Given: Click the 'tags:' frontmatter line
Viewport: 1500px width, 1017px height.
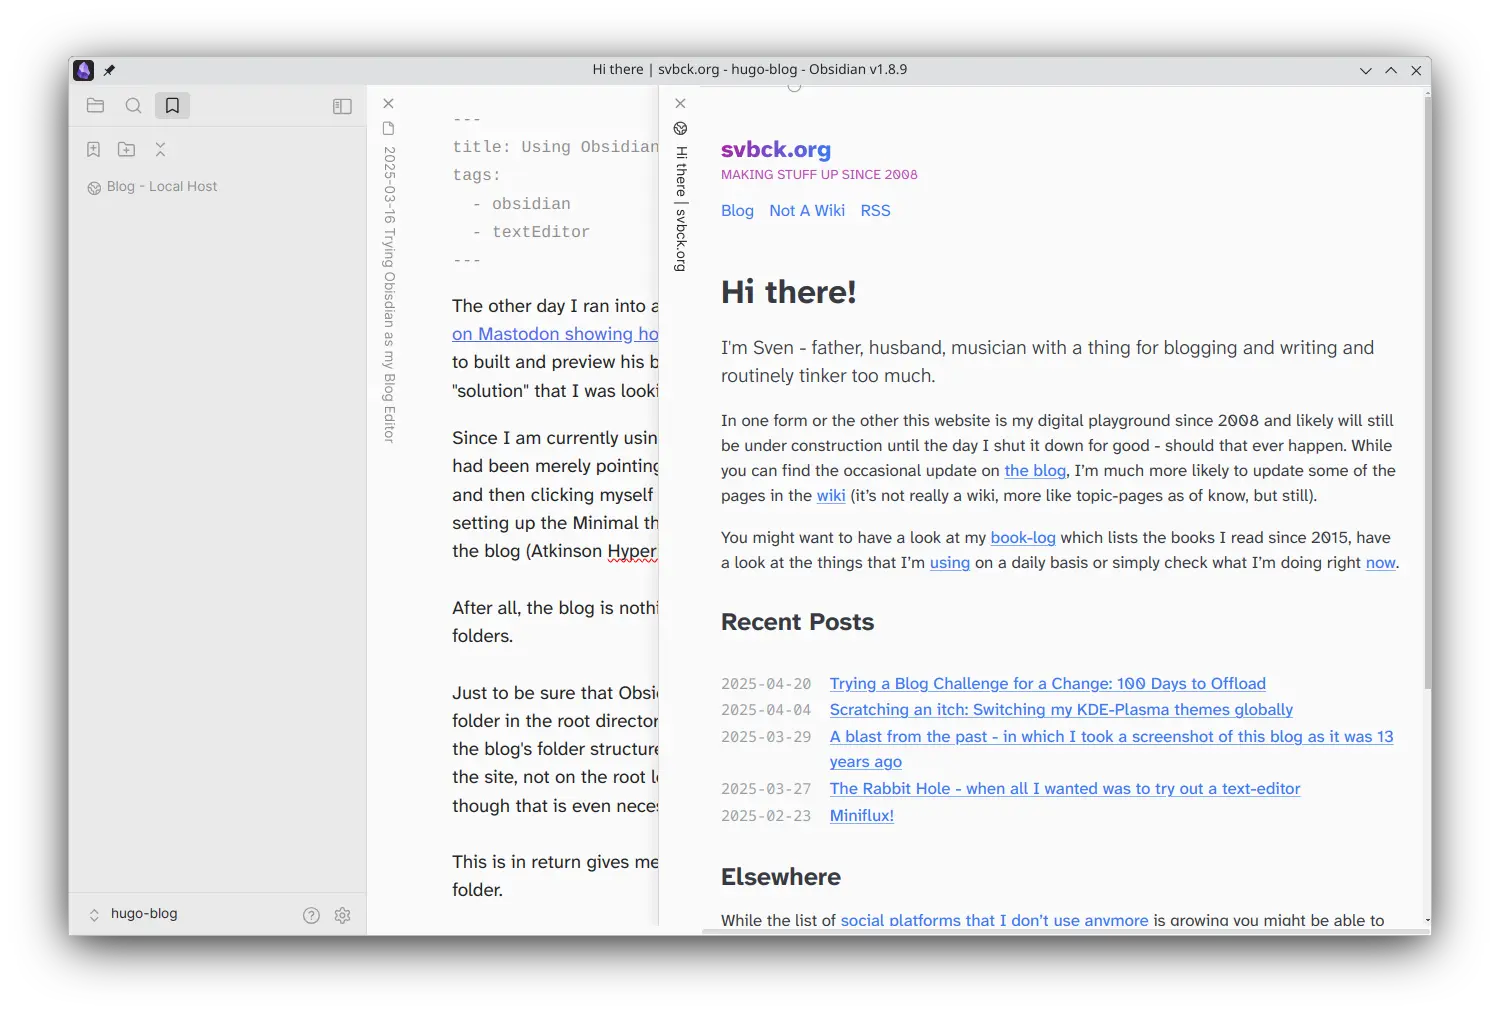Looking at the screenshot, I should [x=476, y=175].
